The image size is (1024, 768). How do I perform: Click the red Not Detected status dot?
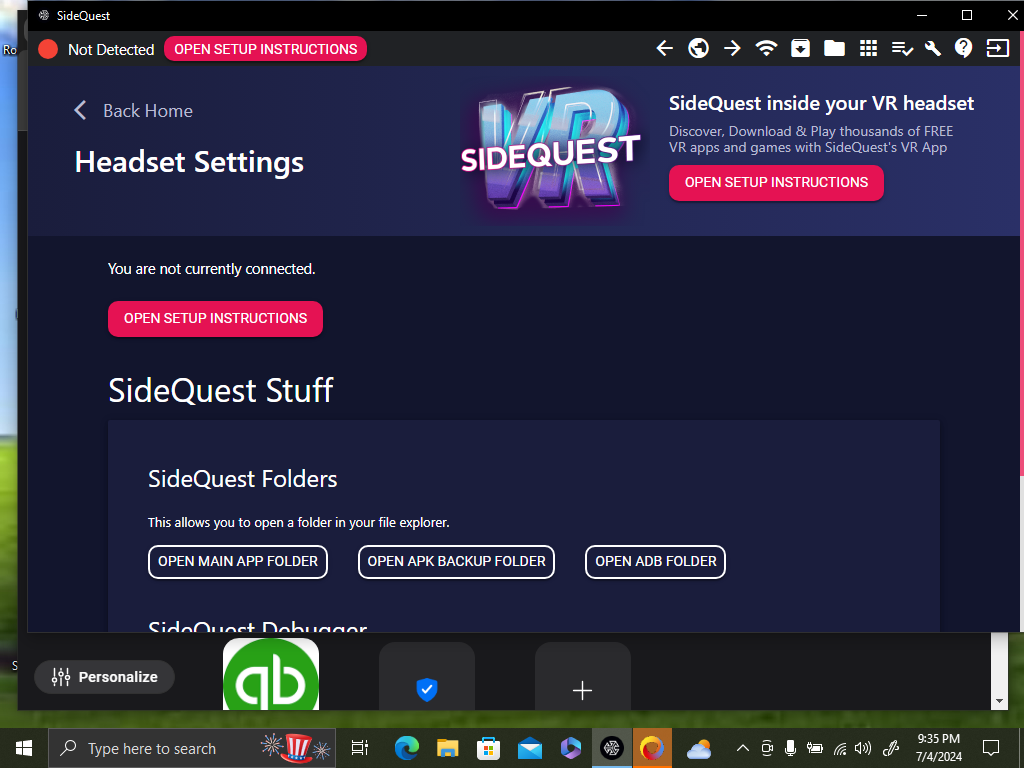click(x=48, y=49)
